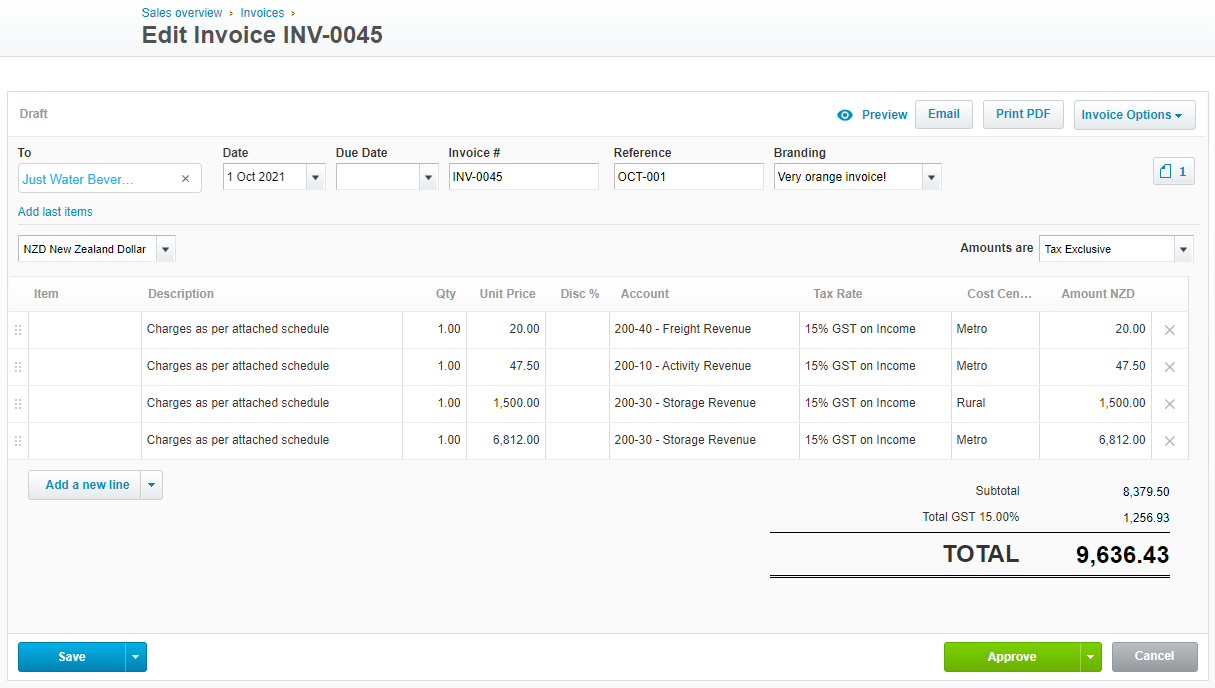Viewport: 1215px width, 688px height.
Task: Click the Print PDF button
Action: [x=1022, y=114]
